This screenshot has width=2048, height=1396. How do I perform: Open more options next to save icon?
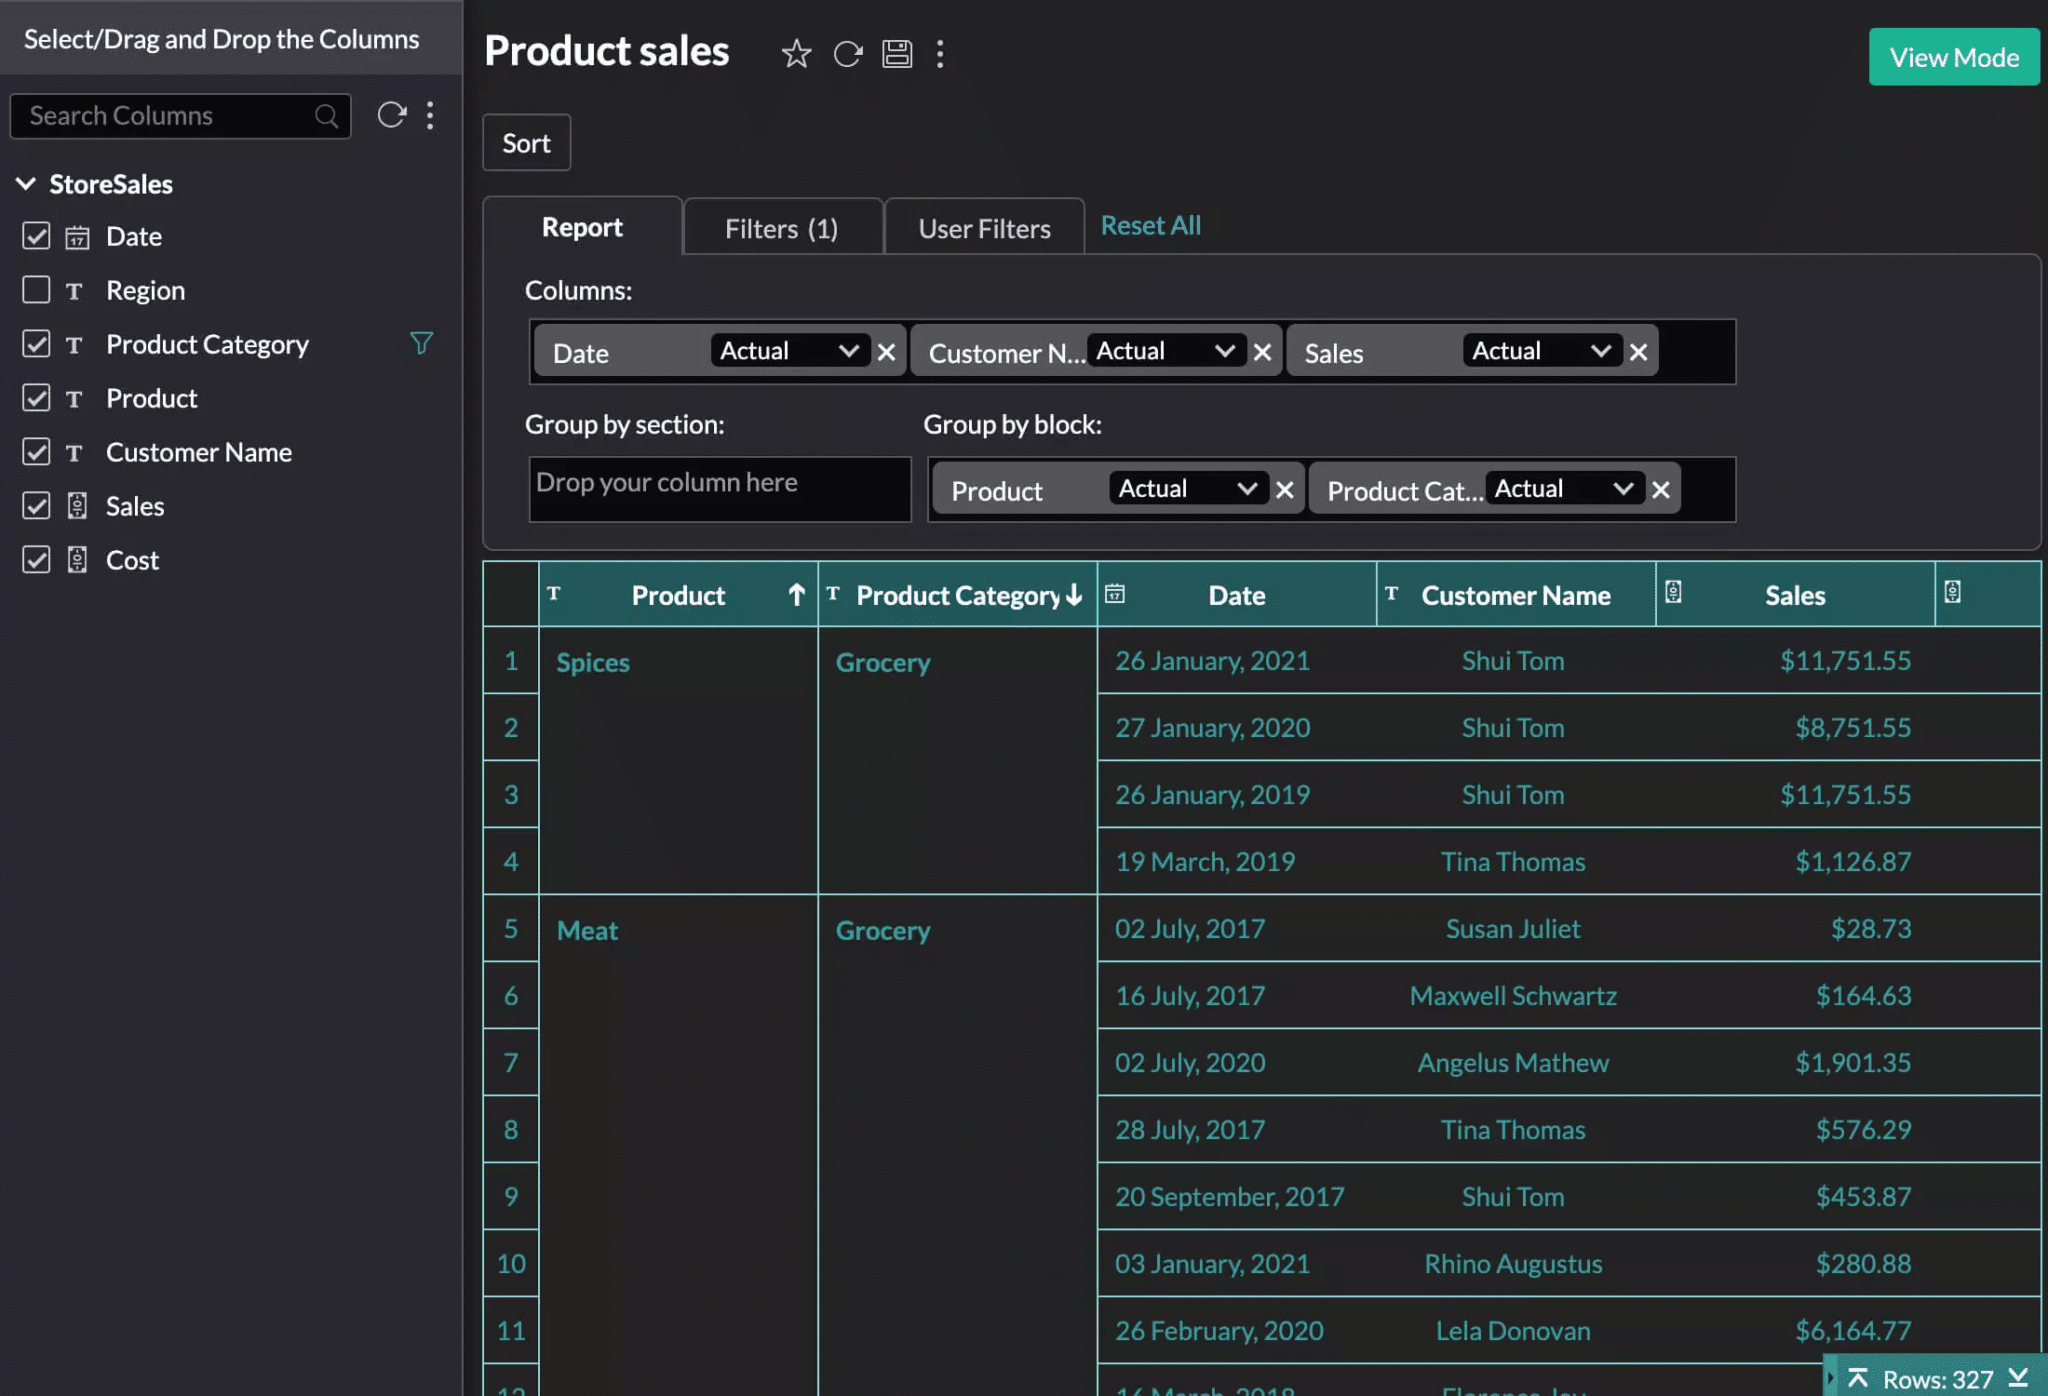click(x=940, y=53)
